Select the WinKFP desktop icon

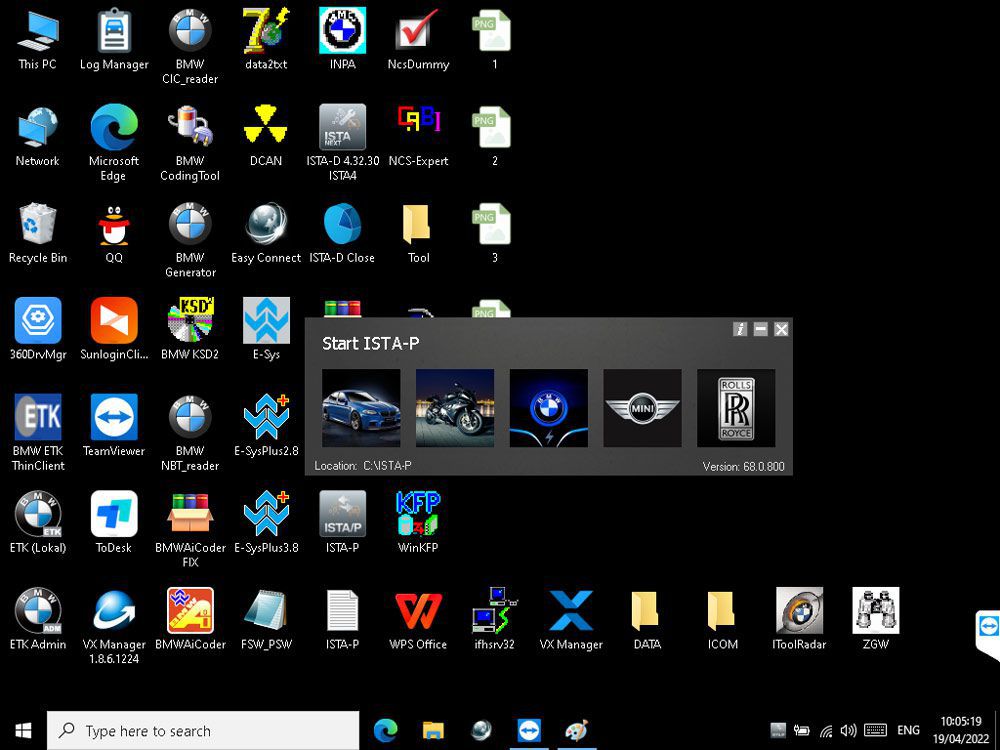coord(418,523)
